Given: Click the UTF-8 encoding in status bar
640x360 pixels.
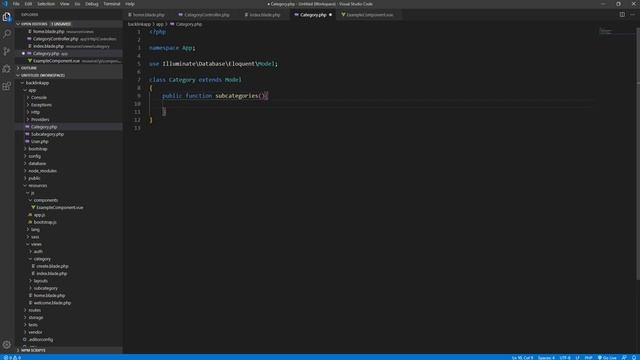Looking at the screenshot, I should click(565, 358).
